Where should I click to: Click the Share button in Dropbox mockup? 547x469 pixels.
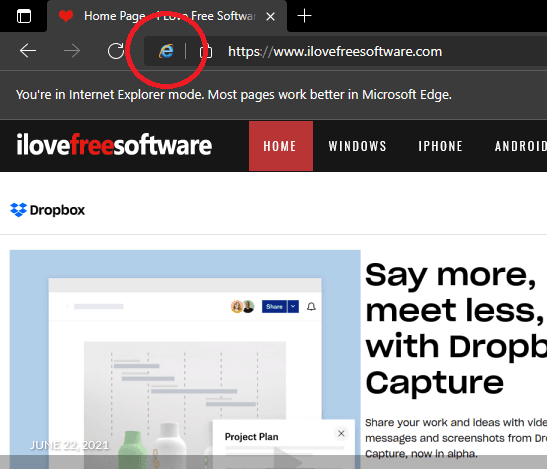(x=274, y=307)
